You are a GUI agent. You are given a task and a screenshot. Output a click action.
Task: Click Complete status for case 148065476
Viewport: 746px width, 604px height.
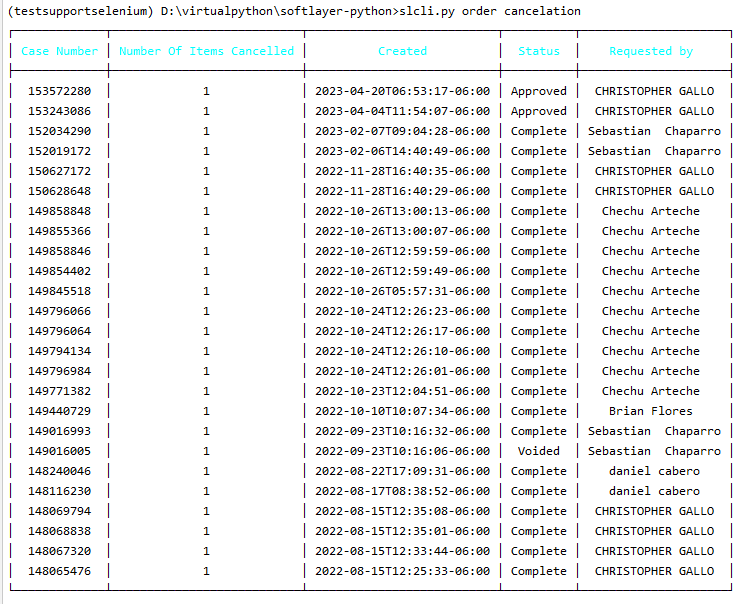539,571
